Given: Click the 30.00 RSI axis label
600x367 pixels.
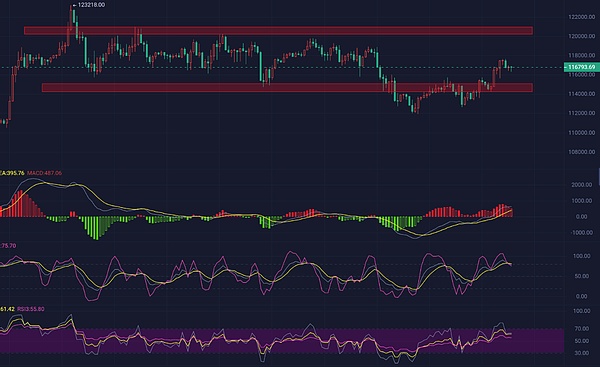Looking at the screenshot, I should click(x=582, y=353).
